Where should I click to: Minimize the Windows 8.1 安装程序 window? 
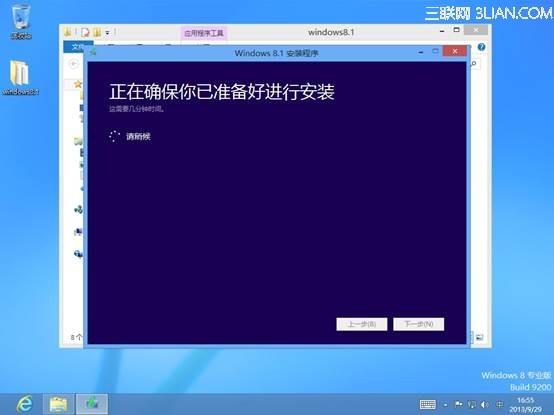[420, 52]
